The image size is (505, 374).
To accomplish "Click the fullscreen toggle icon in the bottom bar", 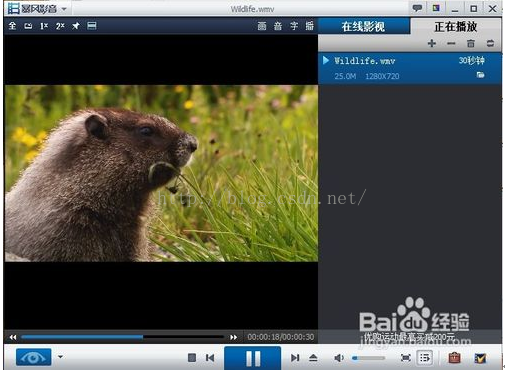I will click(406, 358).
